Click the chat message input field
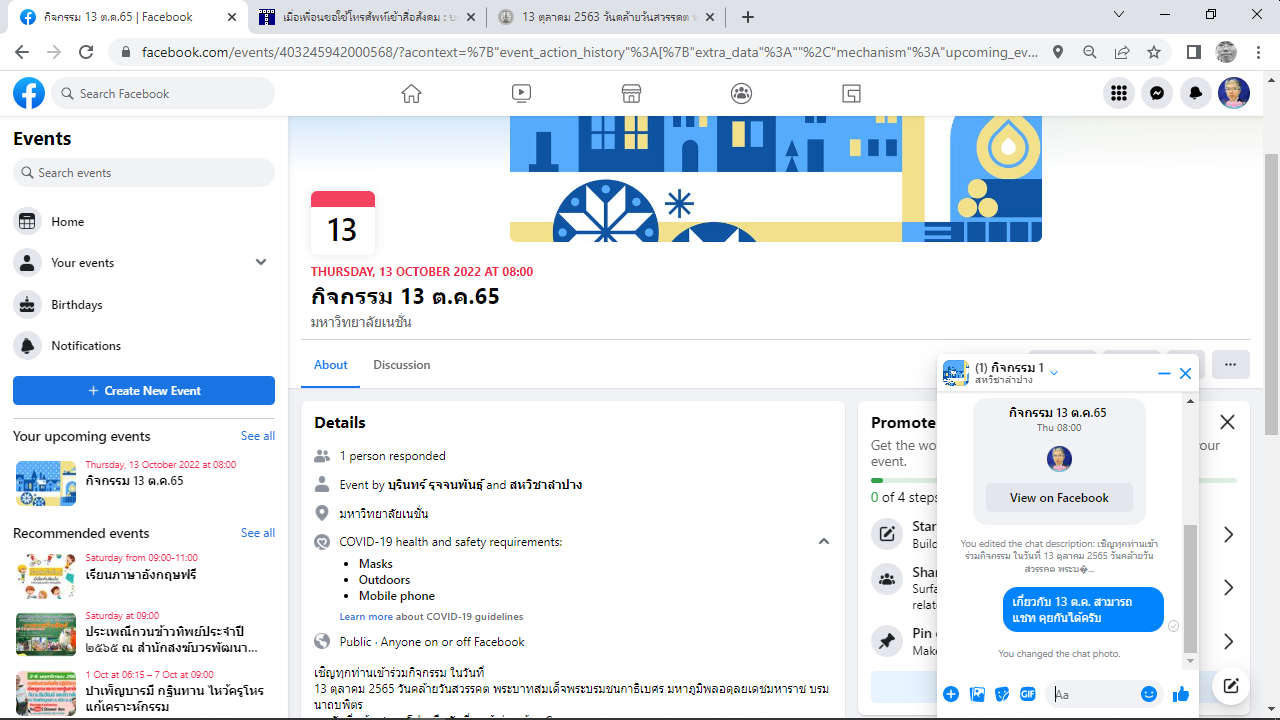Image resolution: width=1280 pixels, height=720 pixels. (1095, 694)
